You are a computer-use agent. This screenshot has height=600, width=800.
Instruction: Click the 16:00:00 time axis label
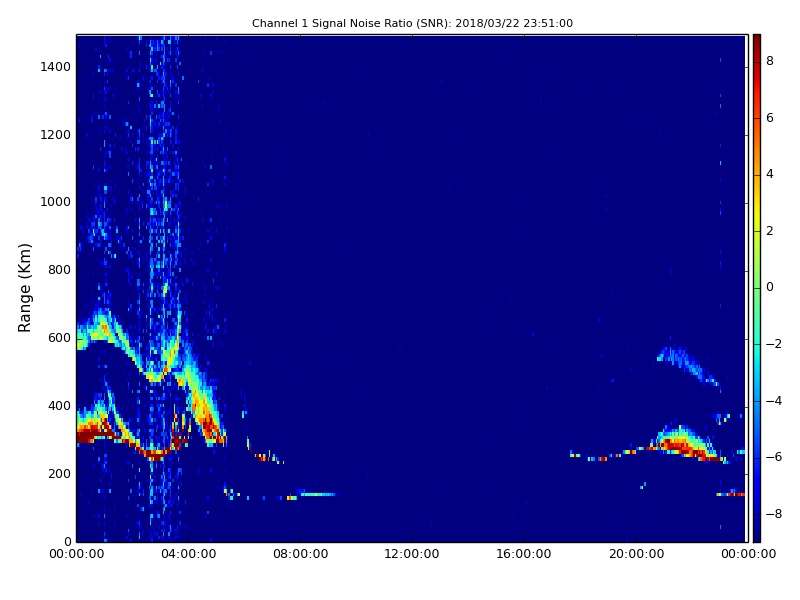(x=524, y=554)
